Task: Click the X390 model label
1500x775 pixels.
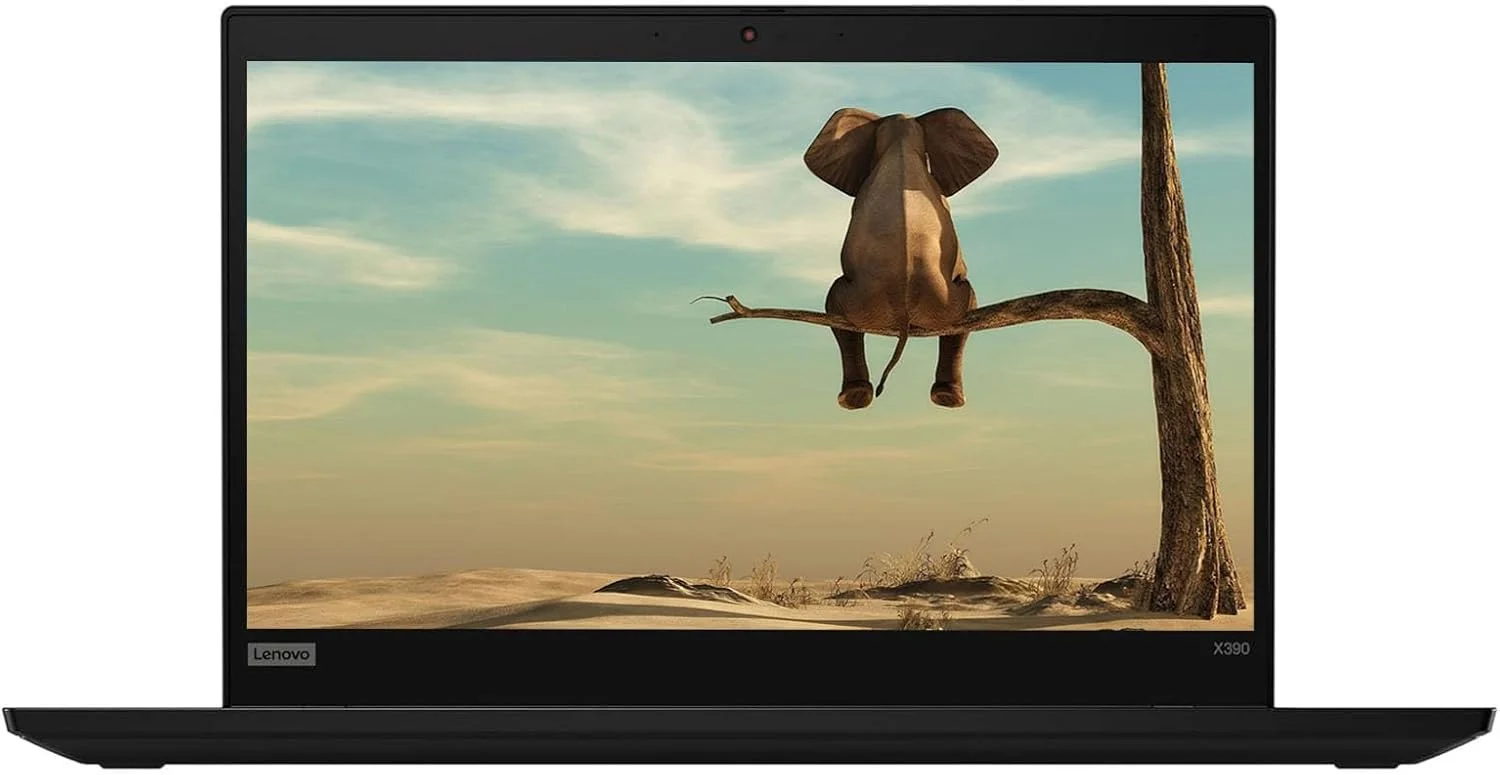Action: (x=1230, y=649)
